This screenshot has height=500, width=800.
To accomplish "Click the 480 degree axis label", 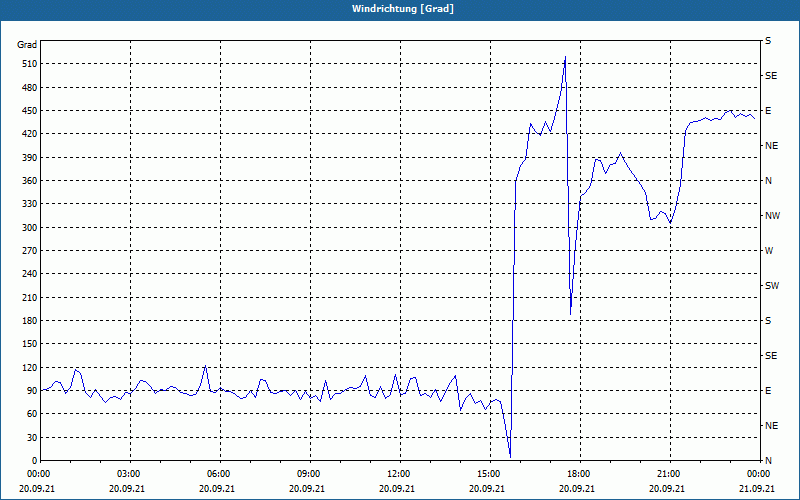I will coord(29,88).
